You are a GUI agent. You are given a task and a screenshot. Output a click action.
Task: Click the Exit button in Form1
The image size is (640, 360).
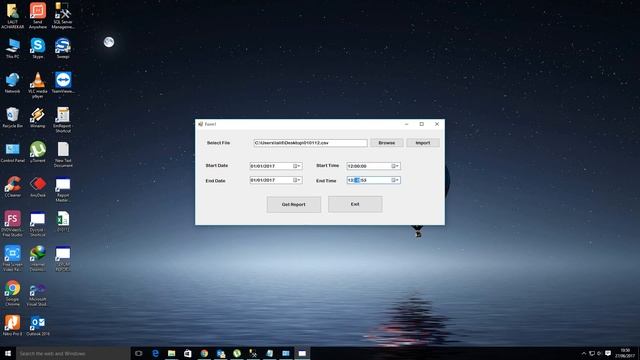tap(355, 204)
